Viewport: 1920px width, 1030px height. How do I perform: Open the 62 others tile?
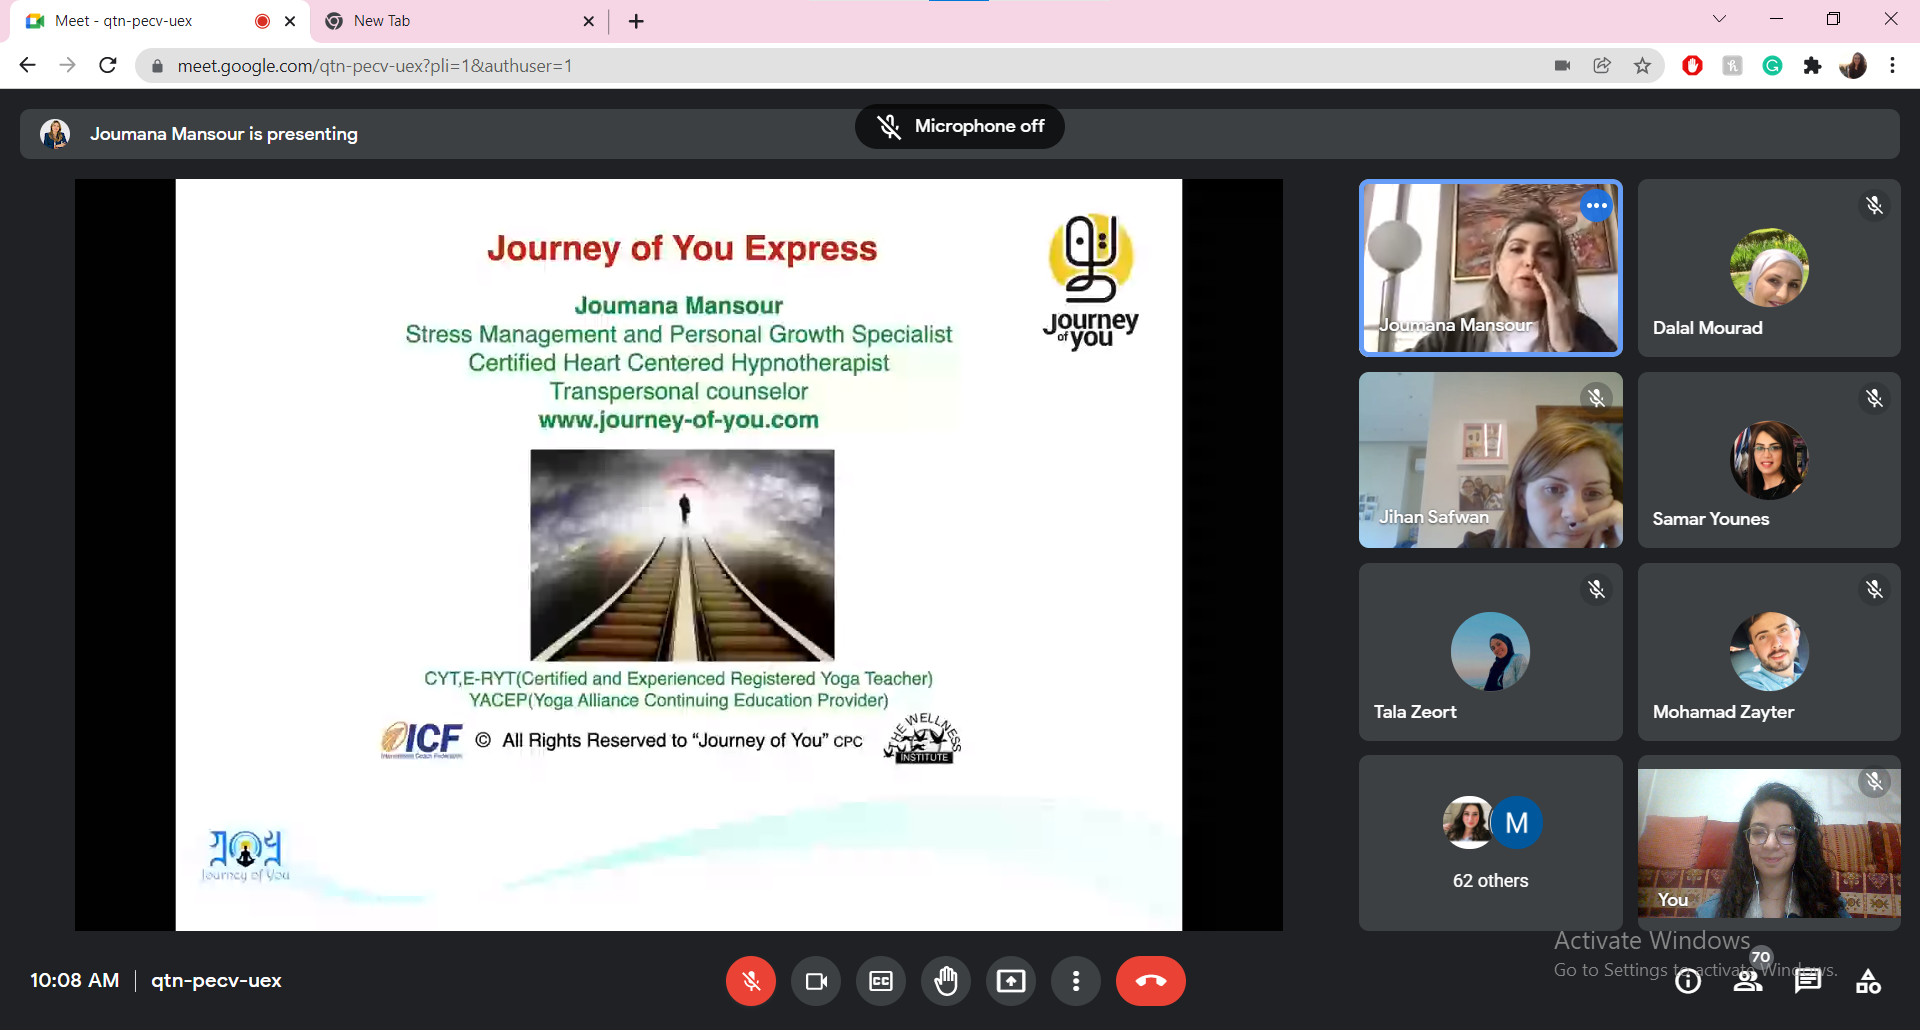point(1490,843)
